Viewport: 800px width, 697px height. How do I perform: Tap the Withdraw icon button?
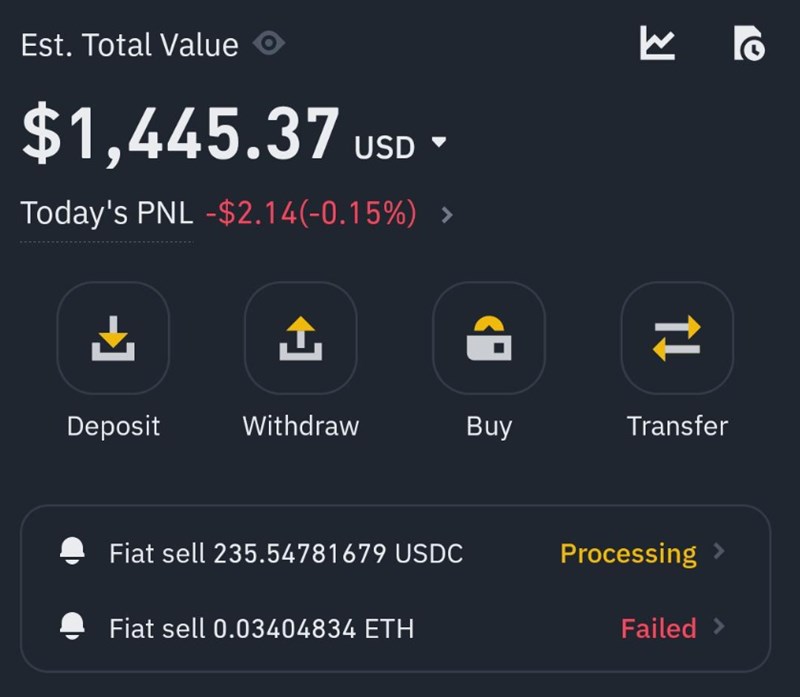tap(300, 338)
